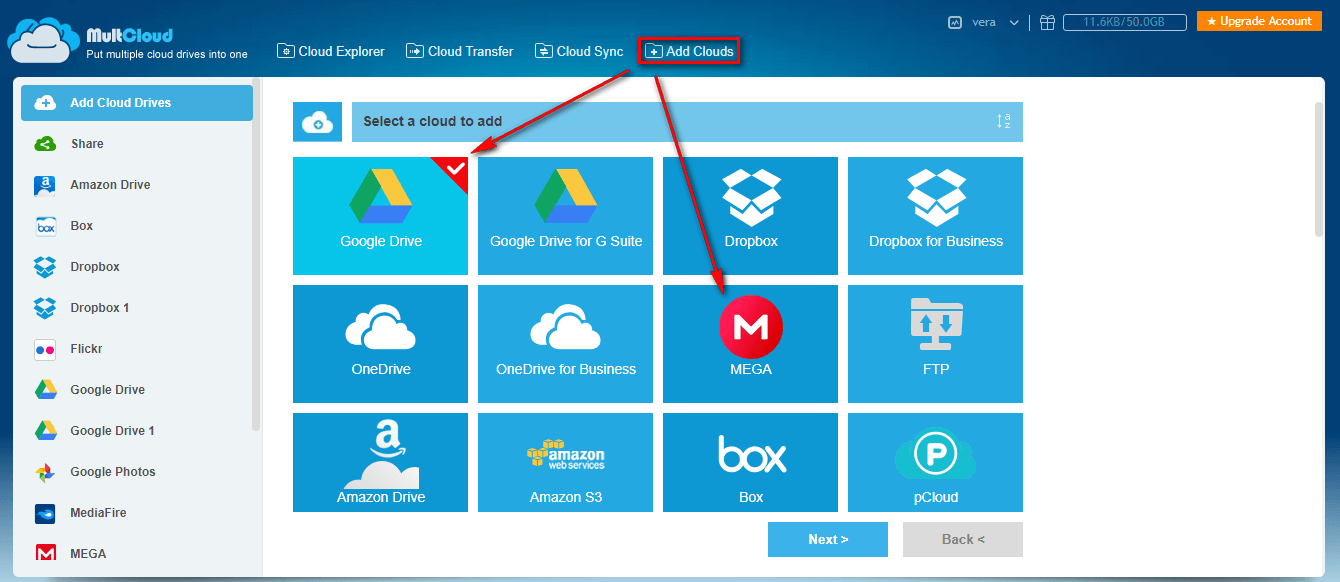Choose the FTP cloud tile
Viewport: 1340px width, 582px height.
tap(935, 344)
